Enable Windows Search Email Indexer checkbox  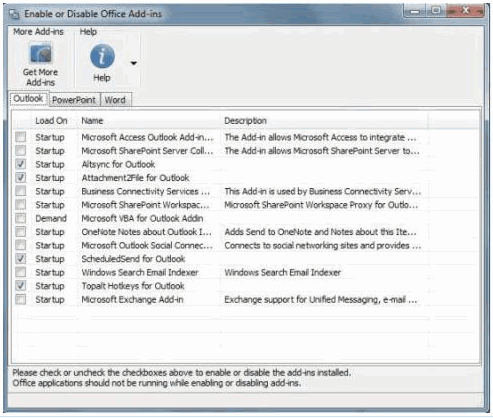[x=21, y=272]
